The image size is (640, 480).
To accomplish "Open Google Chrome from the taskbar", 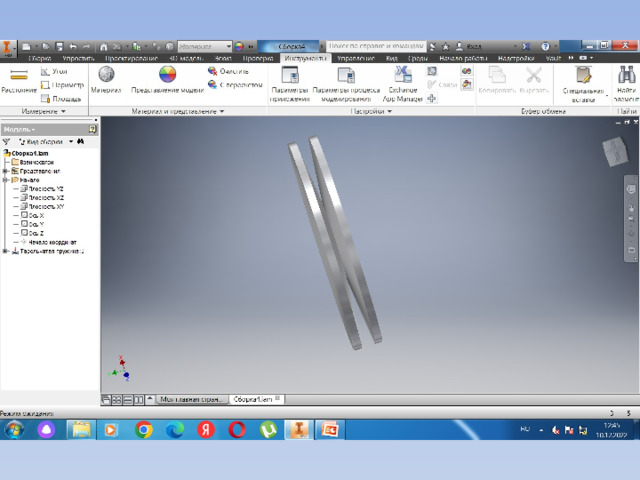I will point(144,429).
